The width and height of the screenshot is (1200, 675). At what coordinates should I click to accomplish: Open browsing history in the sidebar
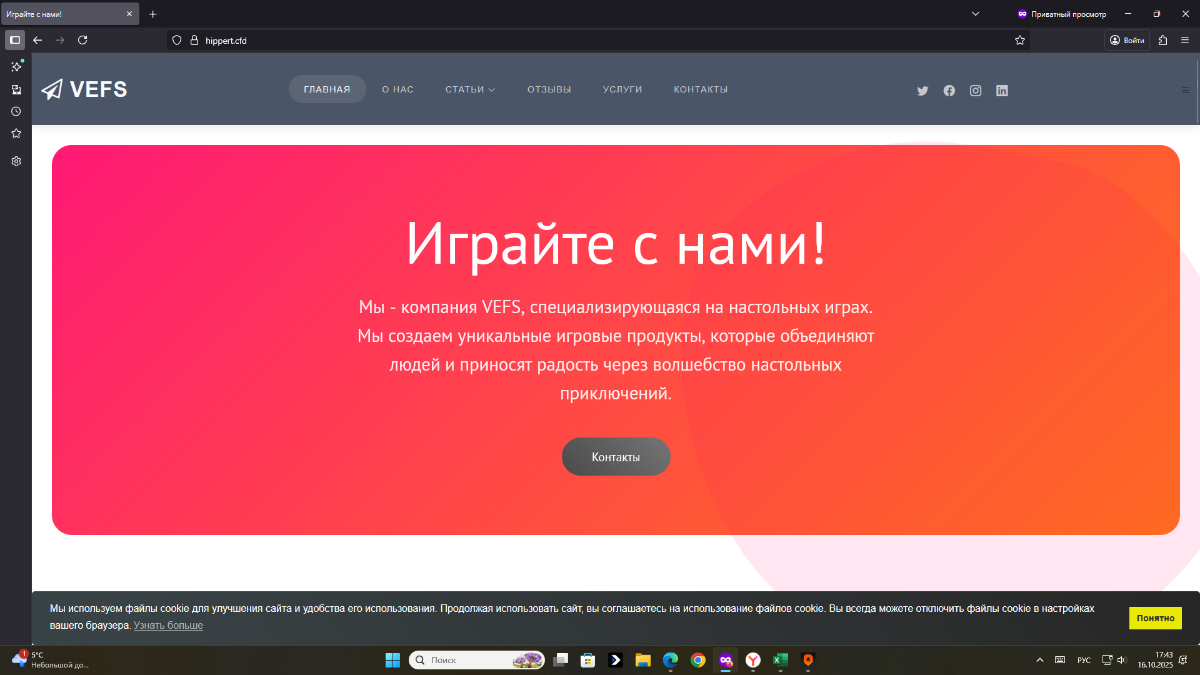point(16,111)
